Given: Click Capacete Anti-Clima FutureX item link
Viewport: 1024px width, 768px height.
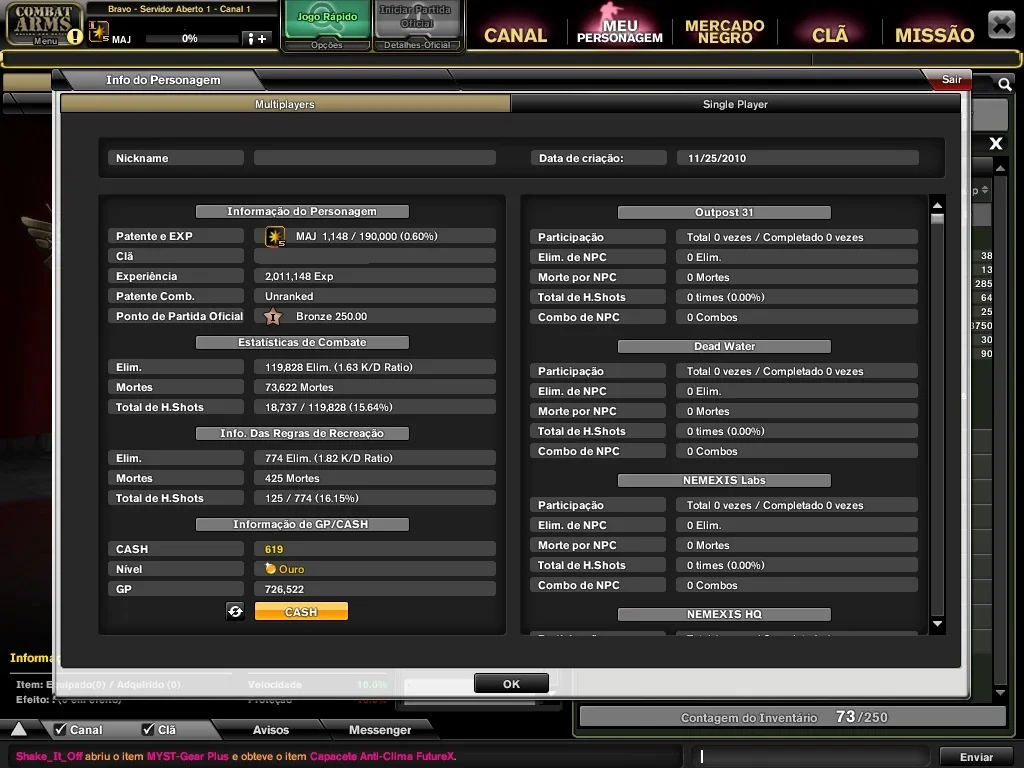Looking at the screenshot, I should point(382,756).
